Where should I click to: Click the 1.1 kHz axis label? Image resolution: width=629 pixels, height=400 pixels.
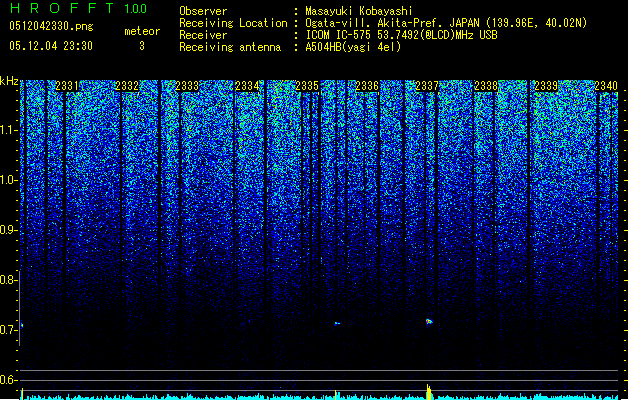(9, 130)
